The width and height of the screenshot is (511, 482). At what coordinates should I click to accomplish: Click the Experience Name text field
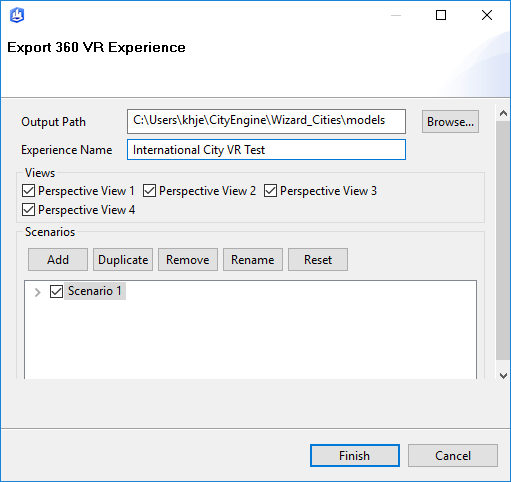pos(266,150)
